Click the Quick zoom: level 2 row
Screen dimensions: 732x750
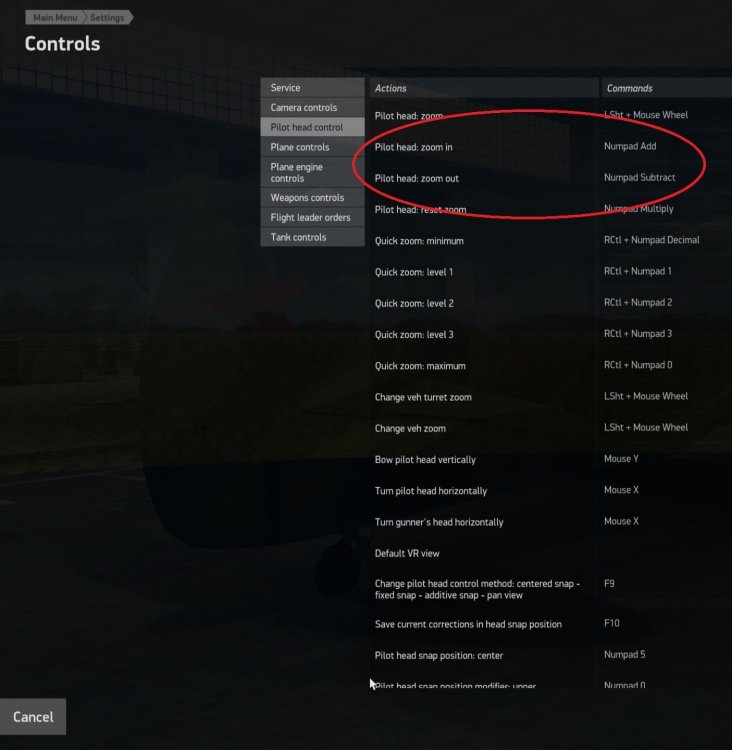550,303
